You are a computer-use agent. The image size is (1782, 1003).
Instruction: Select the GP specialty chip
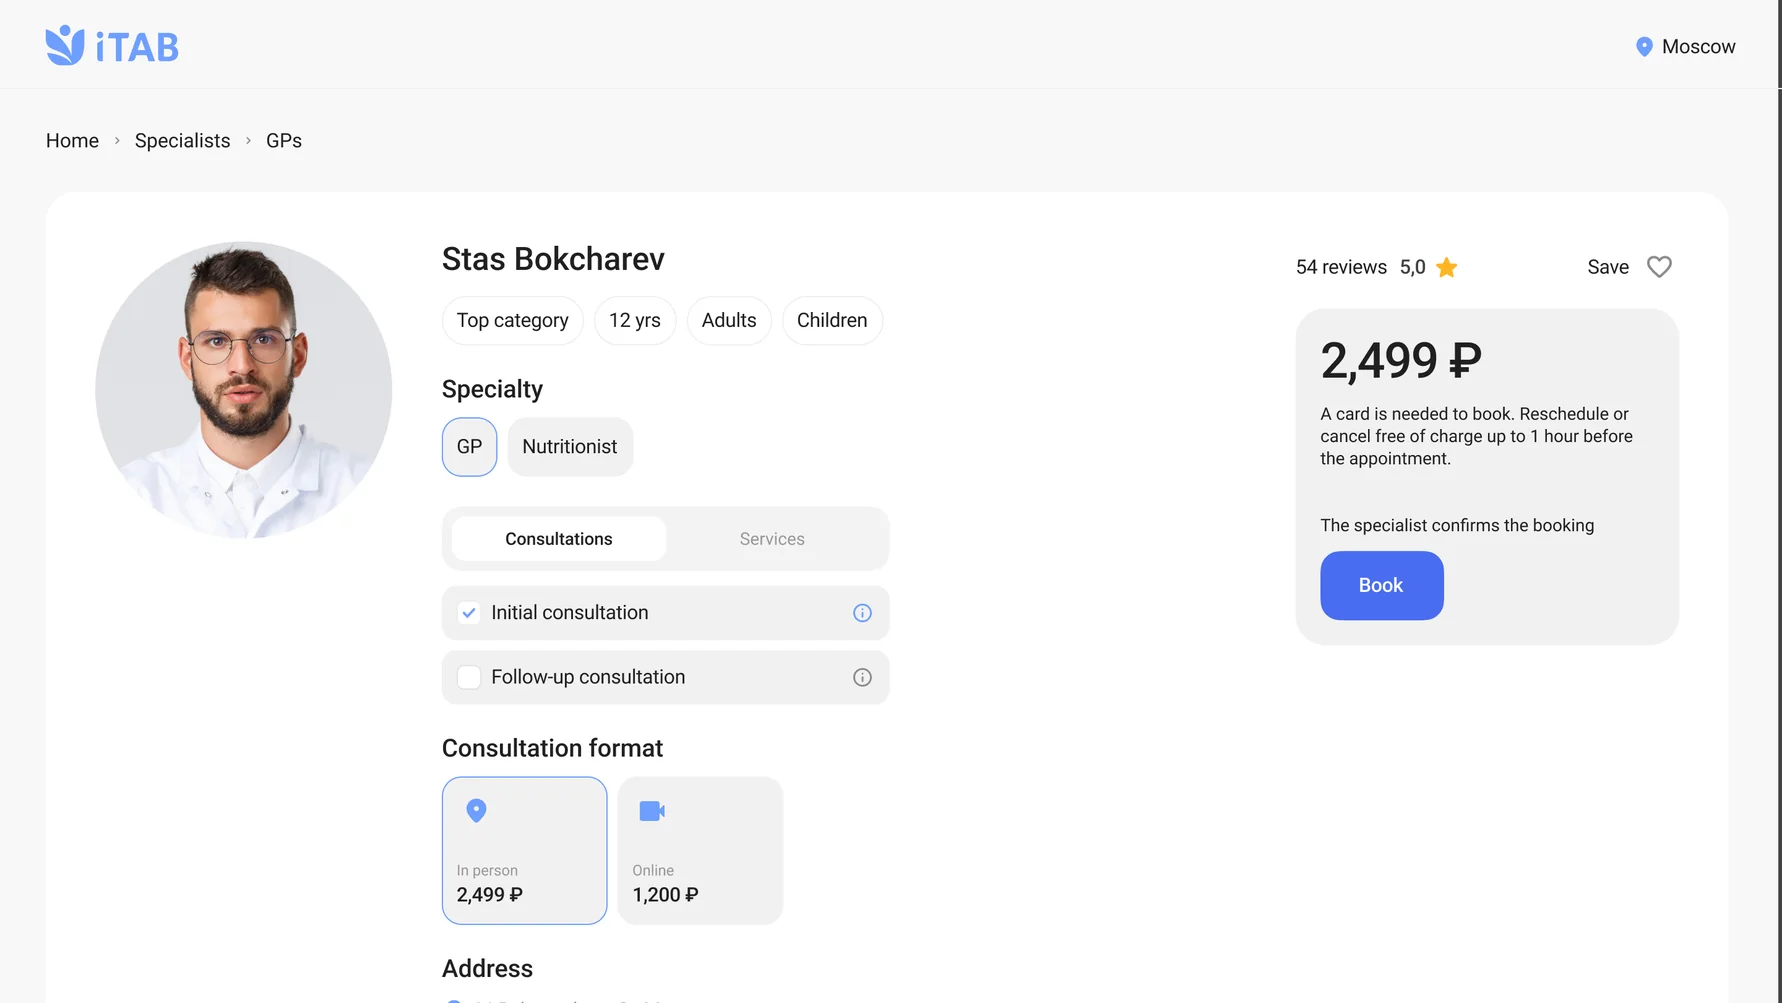[469, 447]
